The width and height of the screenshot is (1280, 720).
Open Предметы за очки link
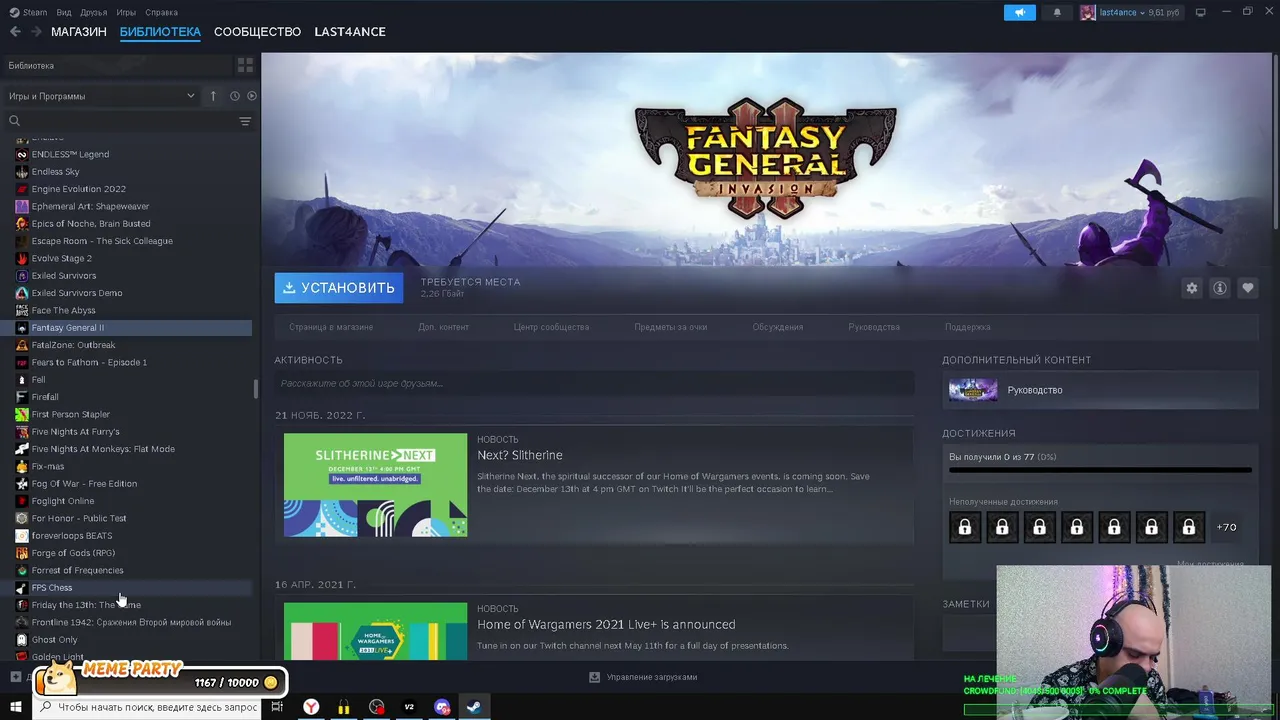tap(670, 327)
